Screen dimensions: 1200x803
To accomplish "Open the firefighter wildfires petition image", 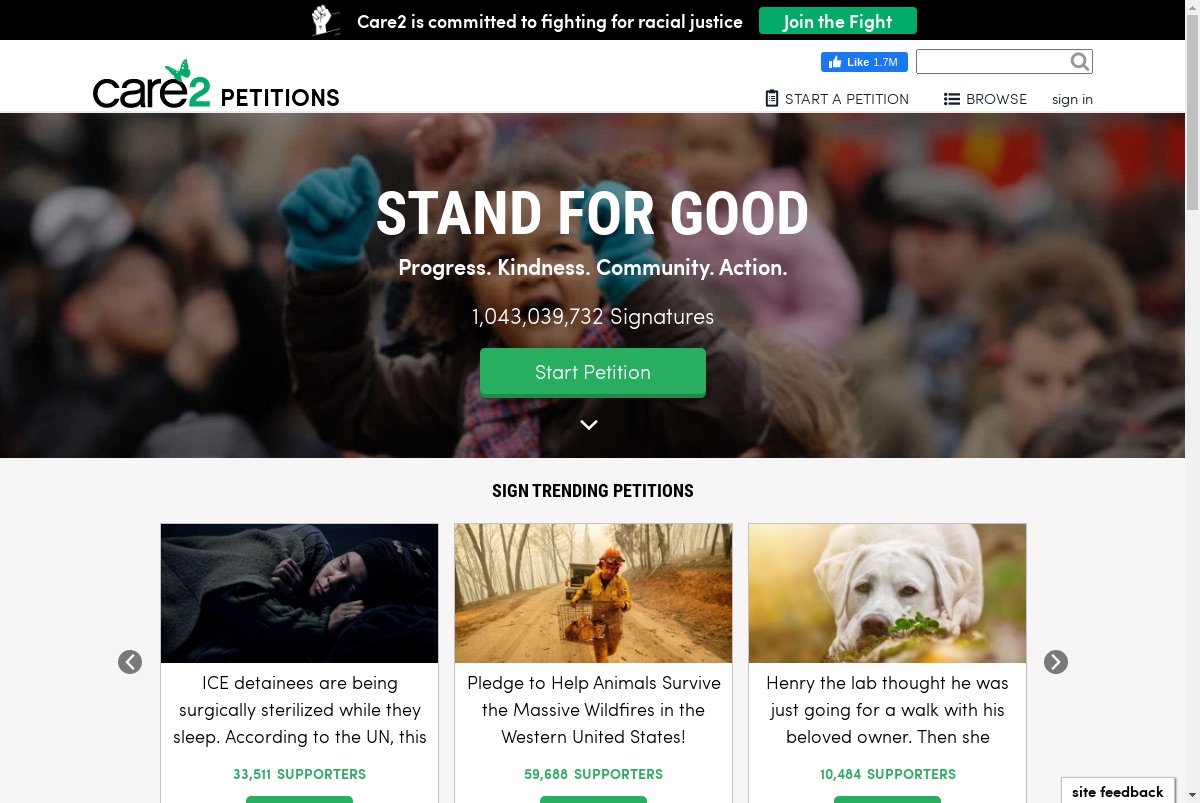I will tap(593, 593).
